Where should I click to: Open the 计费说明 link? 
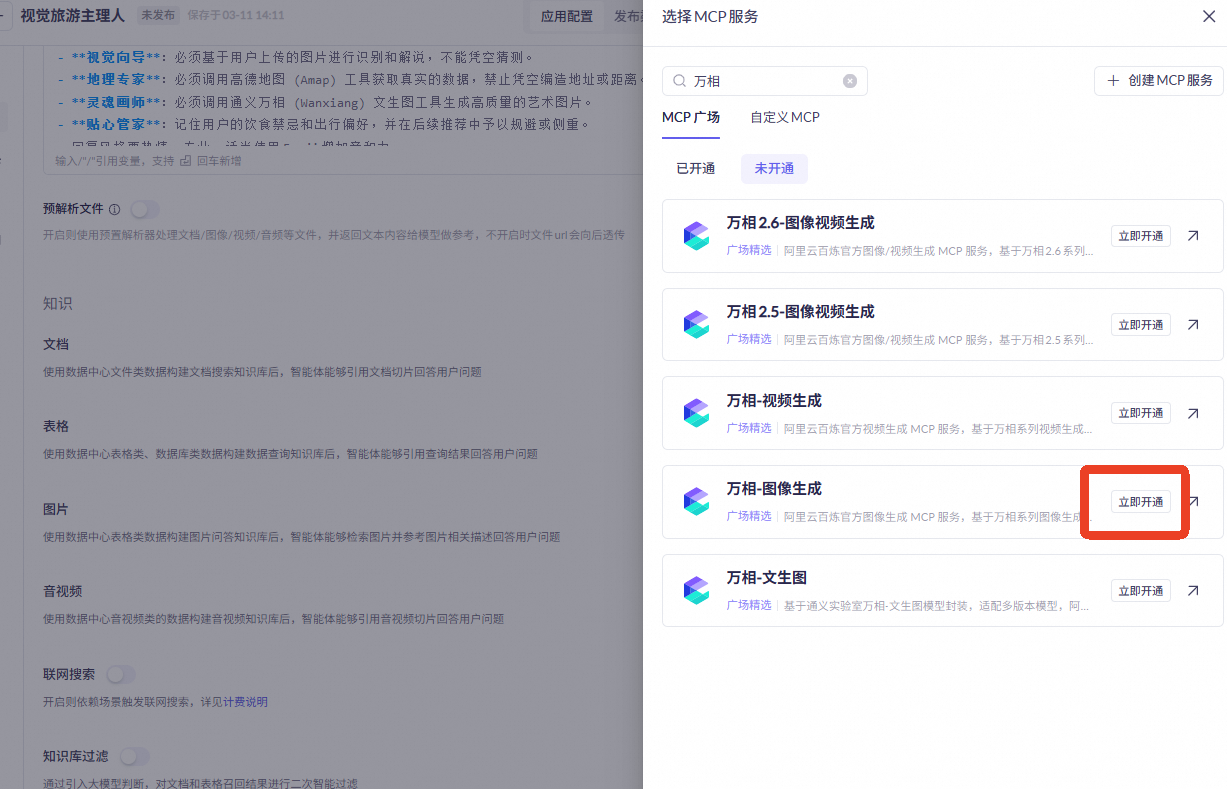[x=245, y=702]
